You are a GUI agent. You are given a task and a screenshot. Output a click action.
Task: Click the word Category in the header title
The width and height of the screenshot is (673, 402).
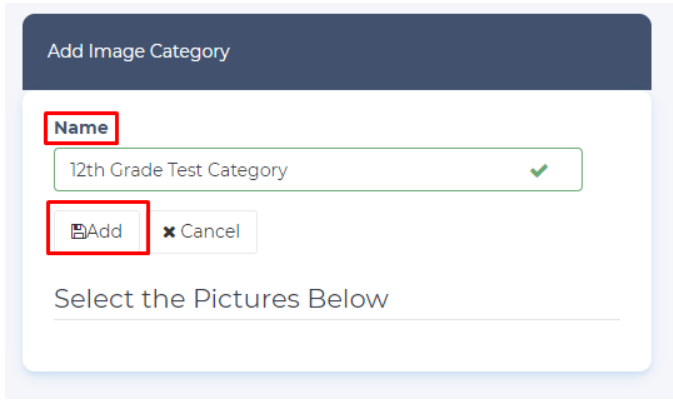(192, 51)
